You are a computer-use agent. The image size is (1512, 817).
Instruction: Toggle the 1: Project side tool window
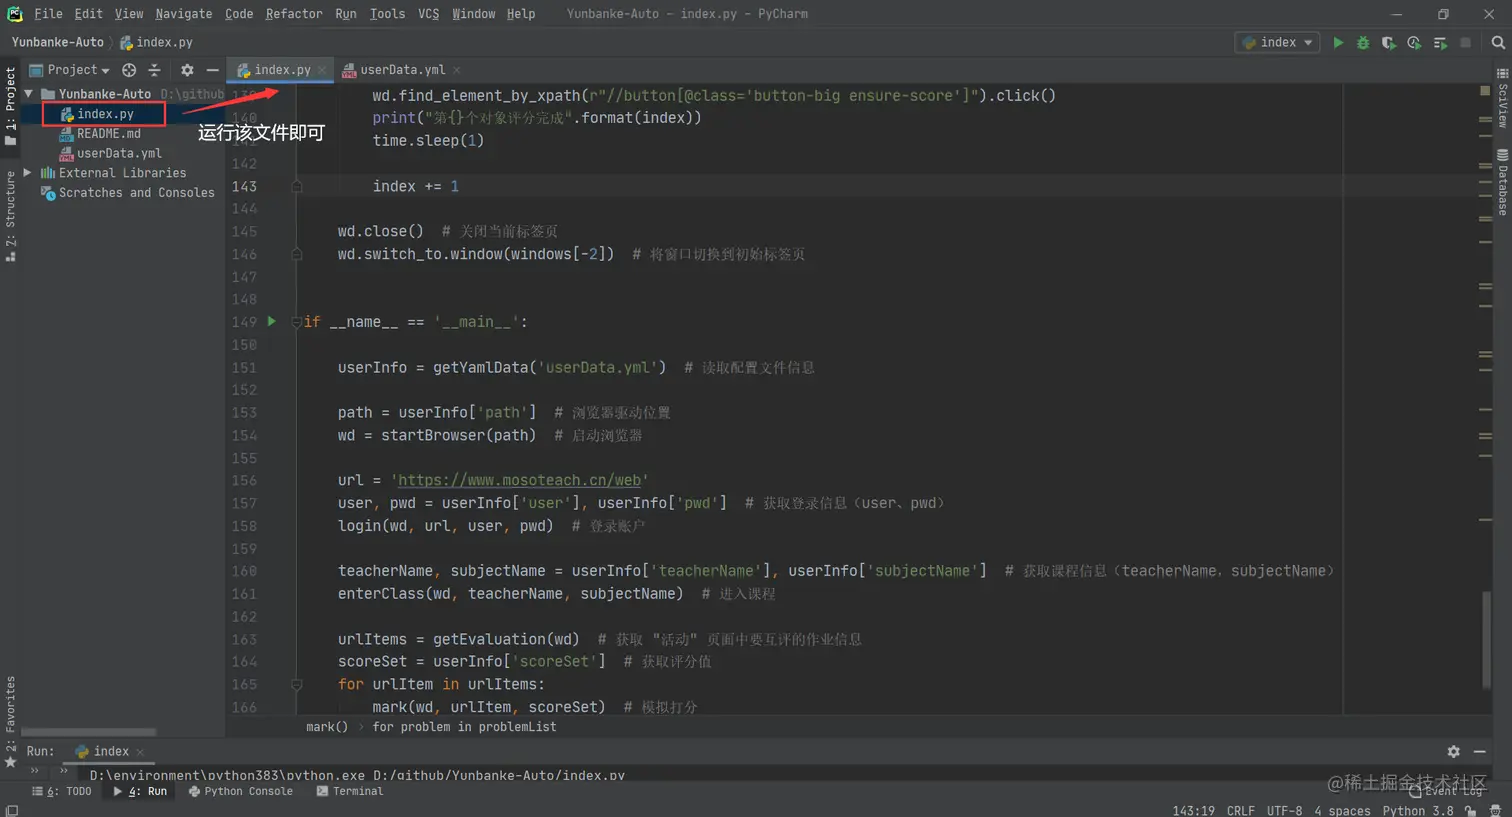tap(10, 106)
